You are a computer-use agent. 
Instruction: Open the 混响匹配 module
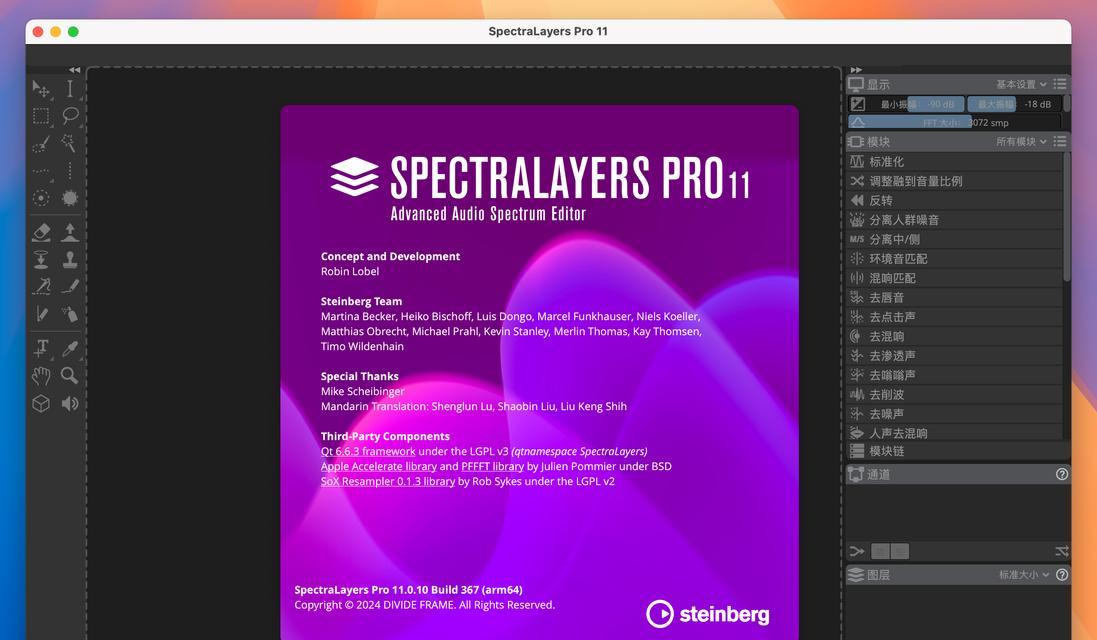[954, 278]
